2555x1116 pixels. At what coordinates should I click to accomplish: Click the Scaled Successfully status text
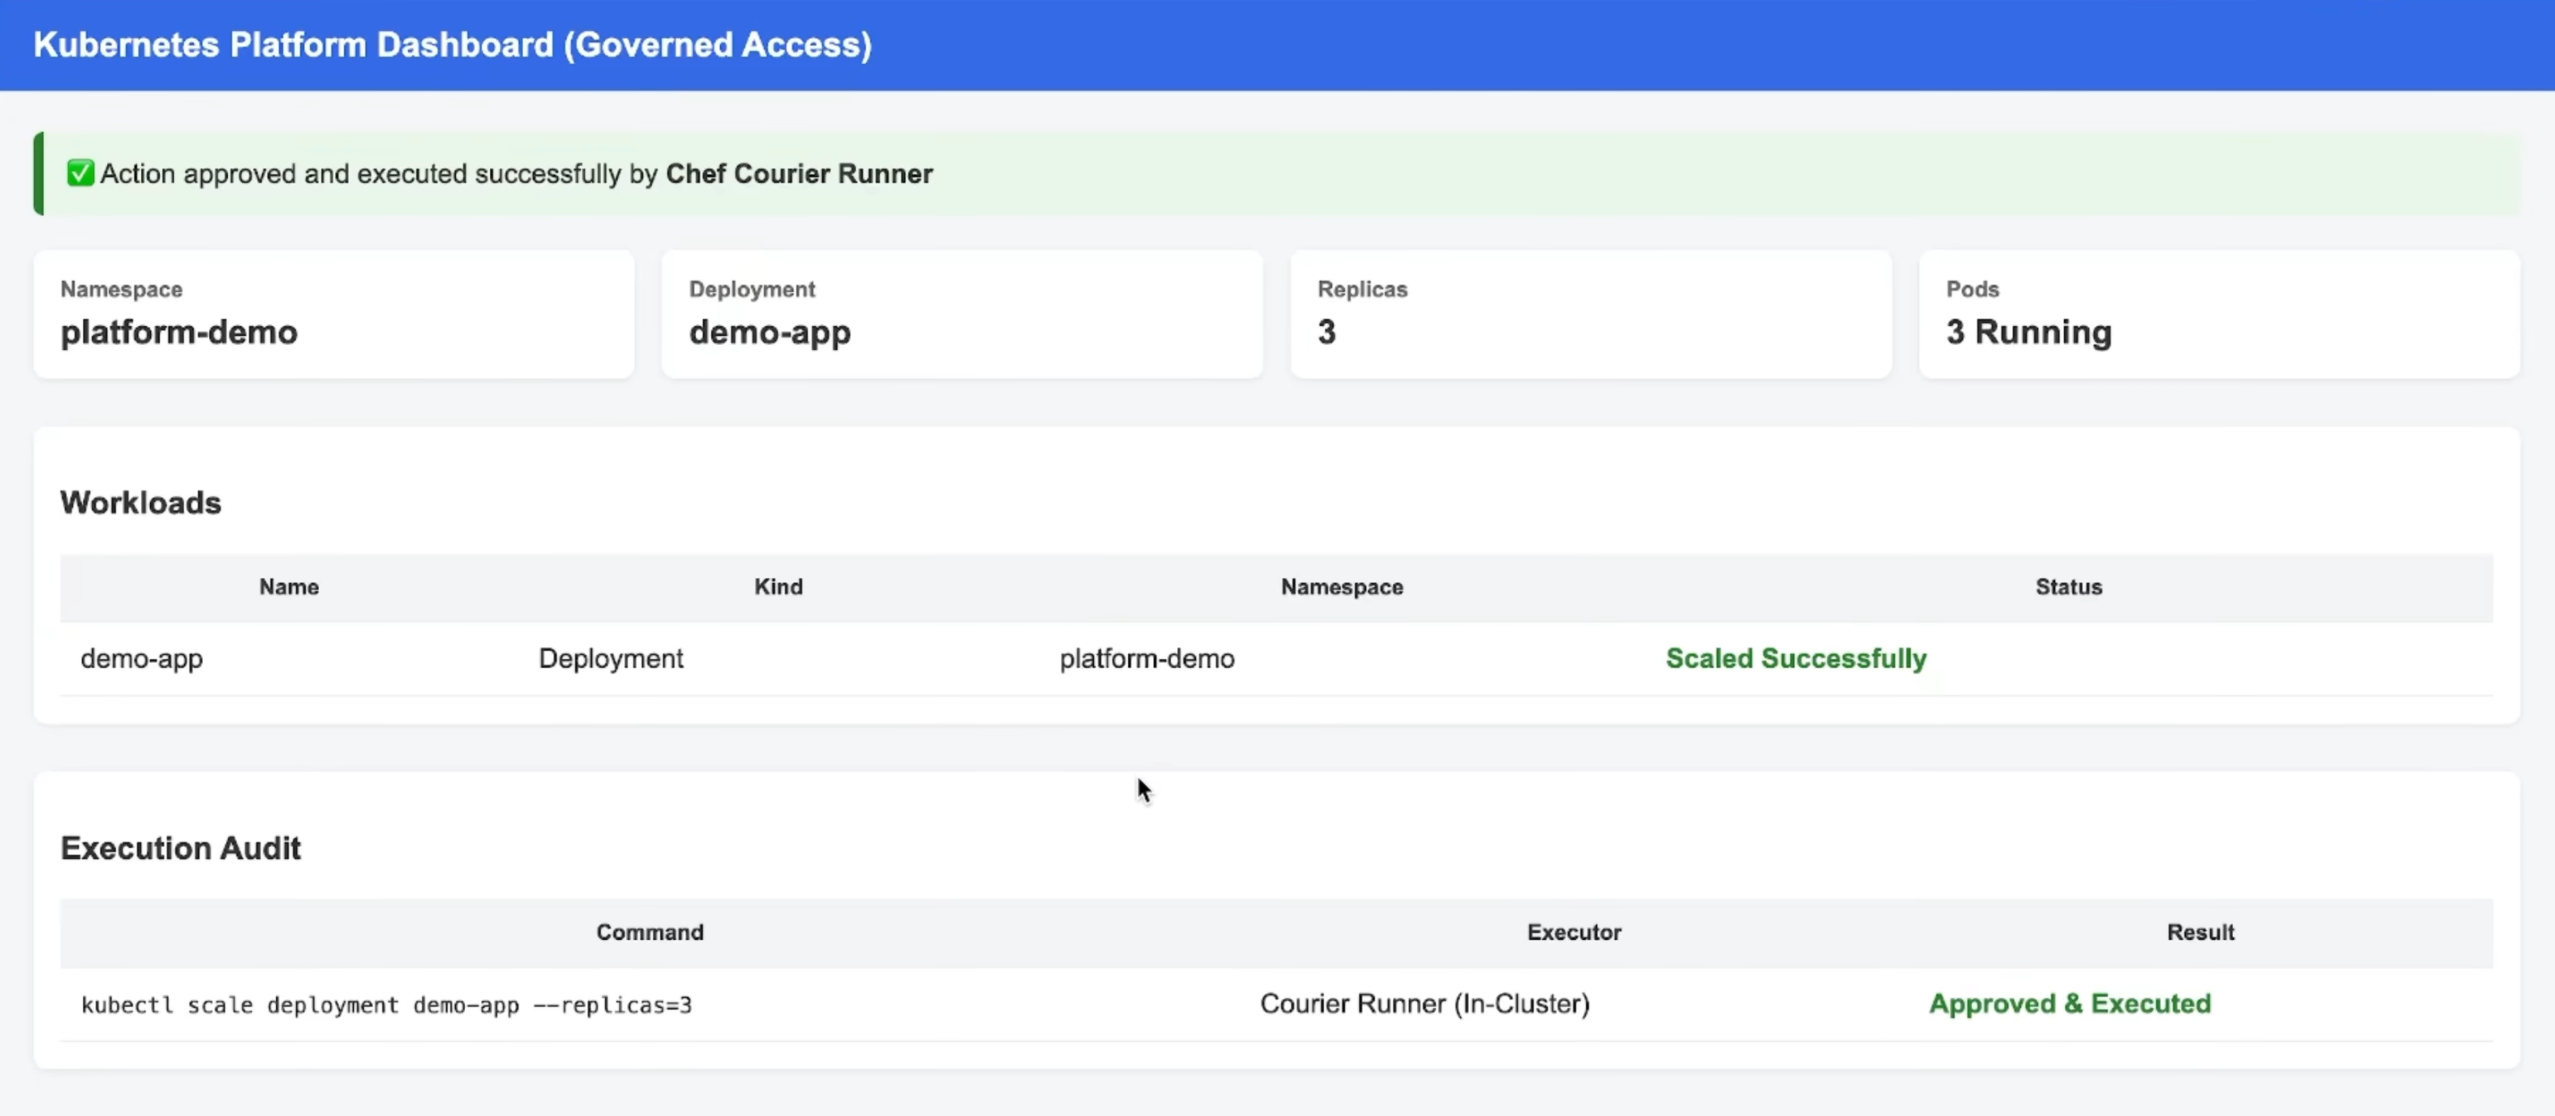pyautogui.click(x=1795, y=659)
